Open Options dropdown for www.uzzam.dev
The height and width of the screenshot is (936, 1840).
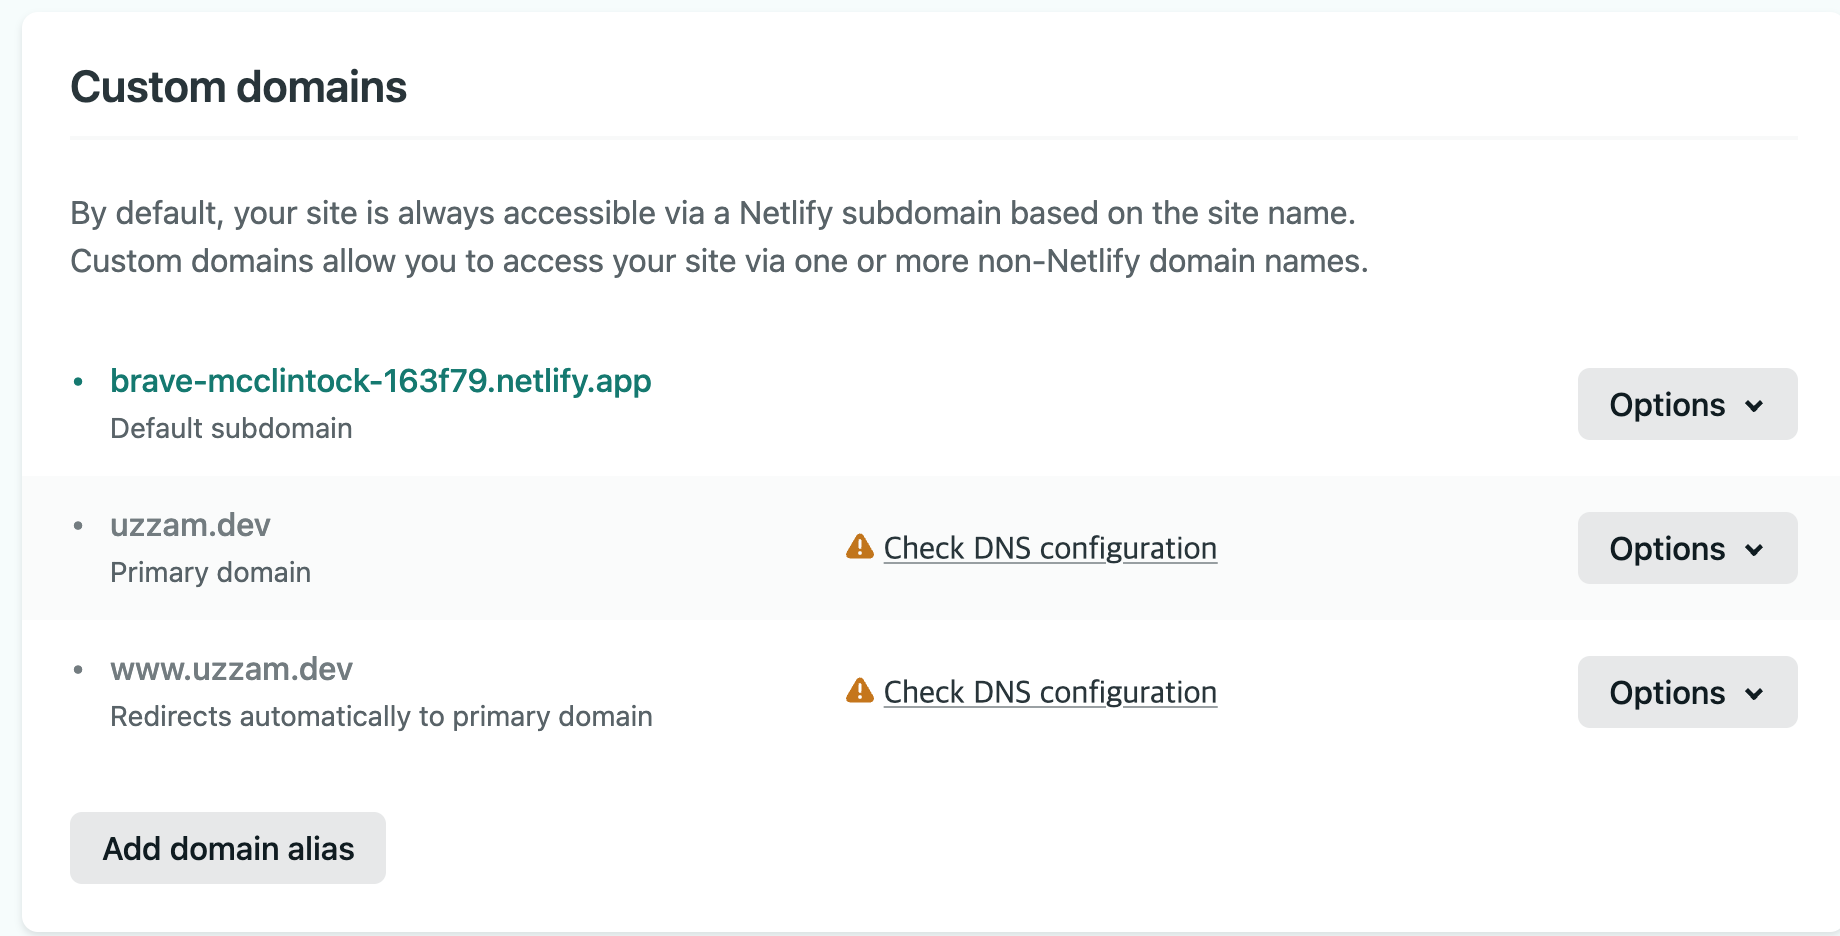1687,692
